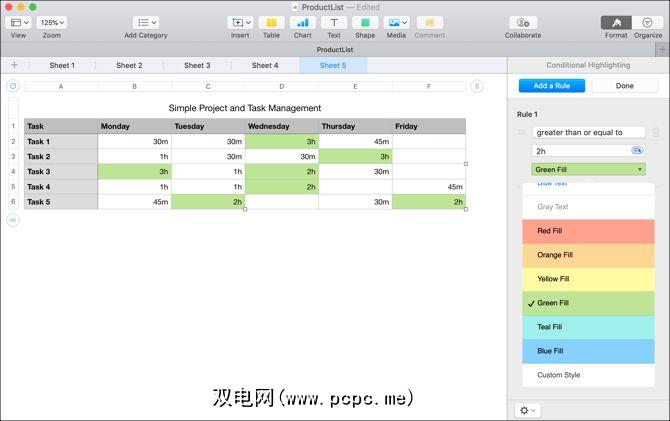Click the Table toolbar icon
Viewport: 670px width, 421px height.
click(271, 22)
